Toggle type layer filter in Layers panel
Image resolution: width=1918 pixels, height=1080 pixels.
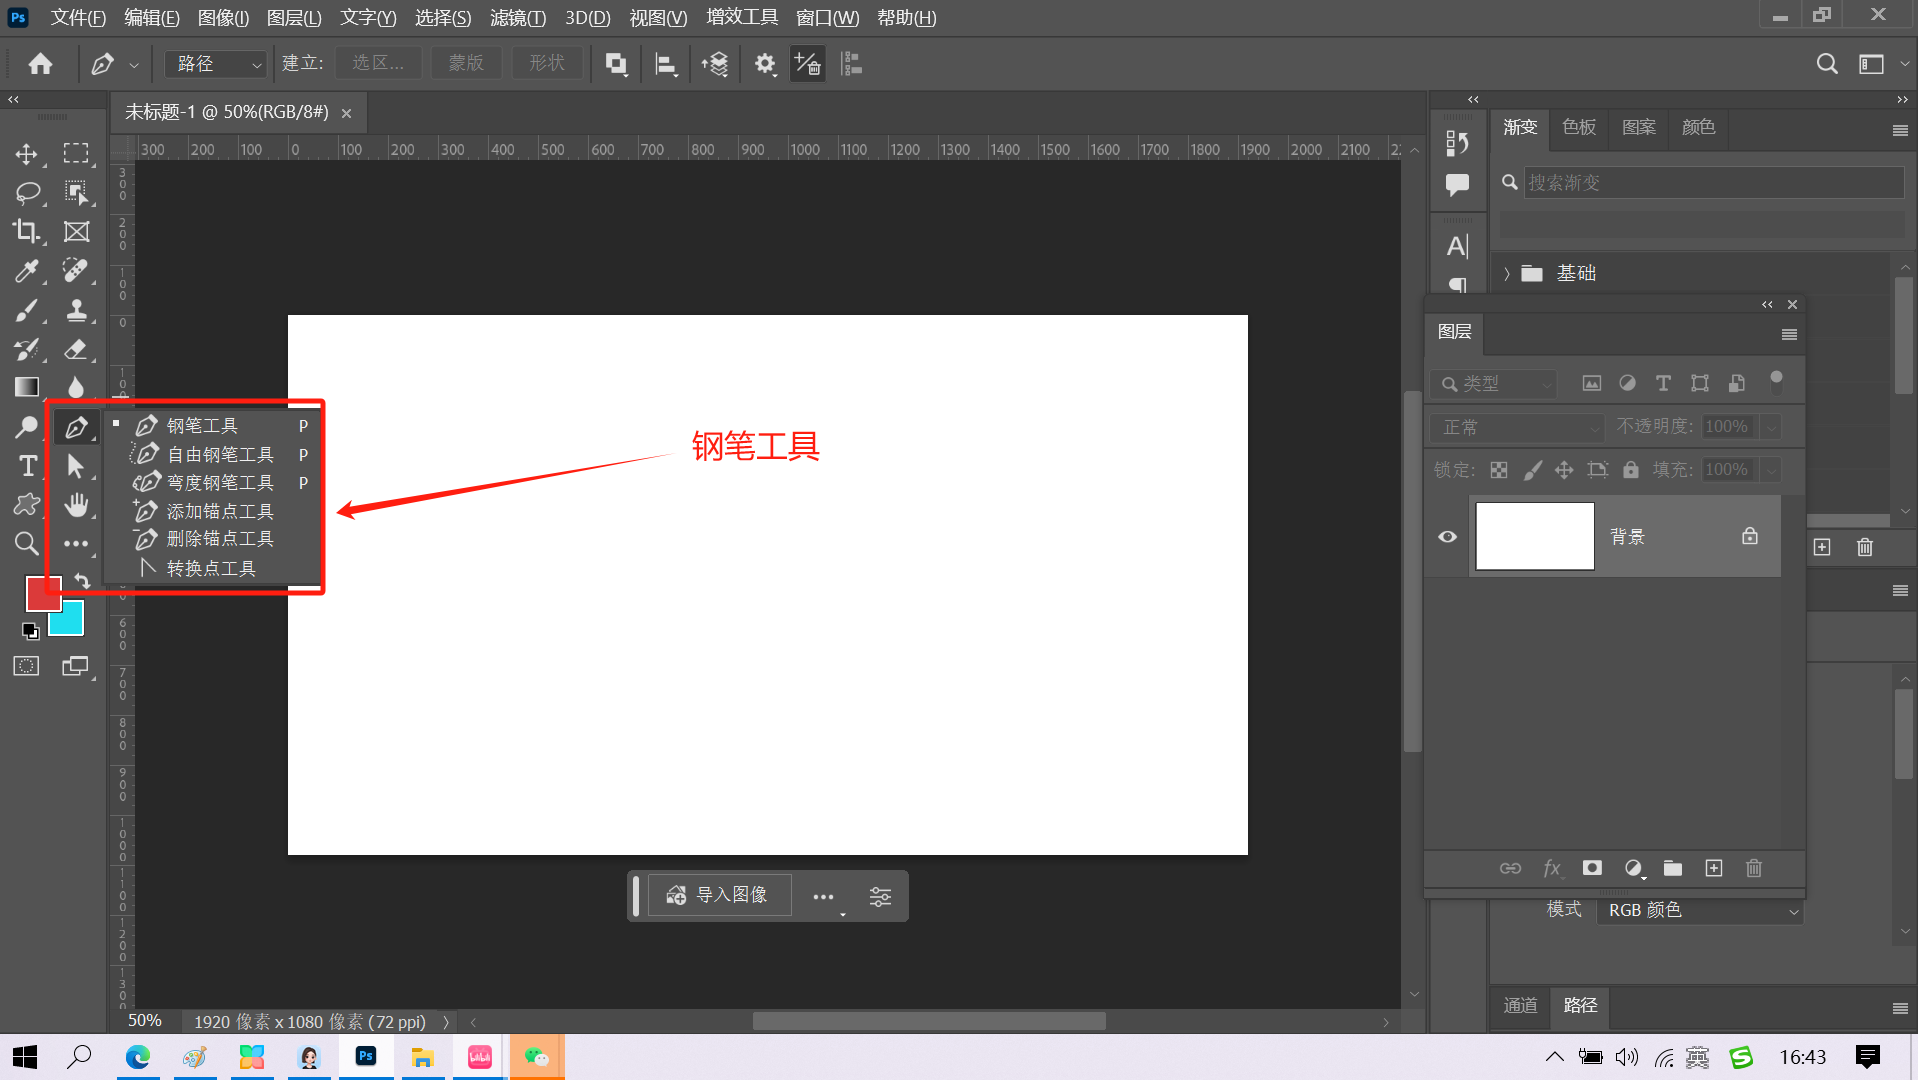point(1663,383)
